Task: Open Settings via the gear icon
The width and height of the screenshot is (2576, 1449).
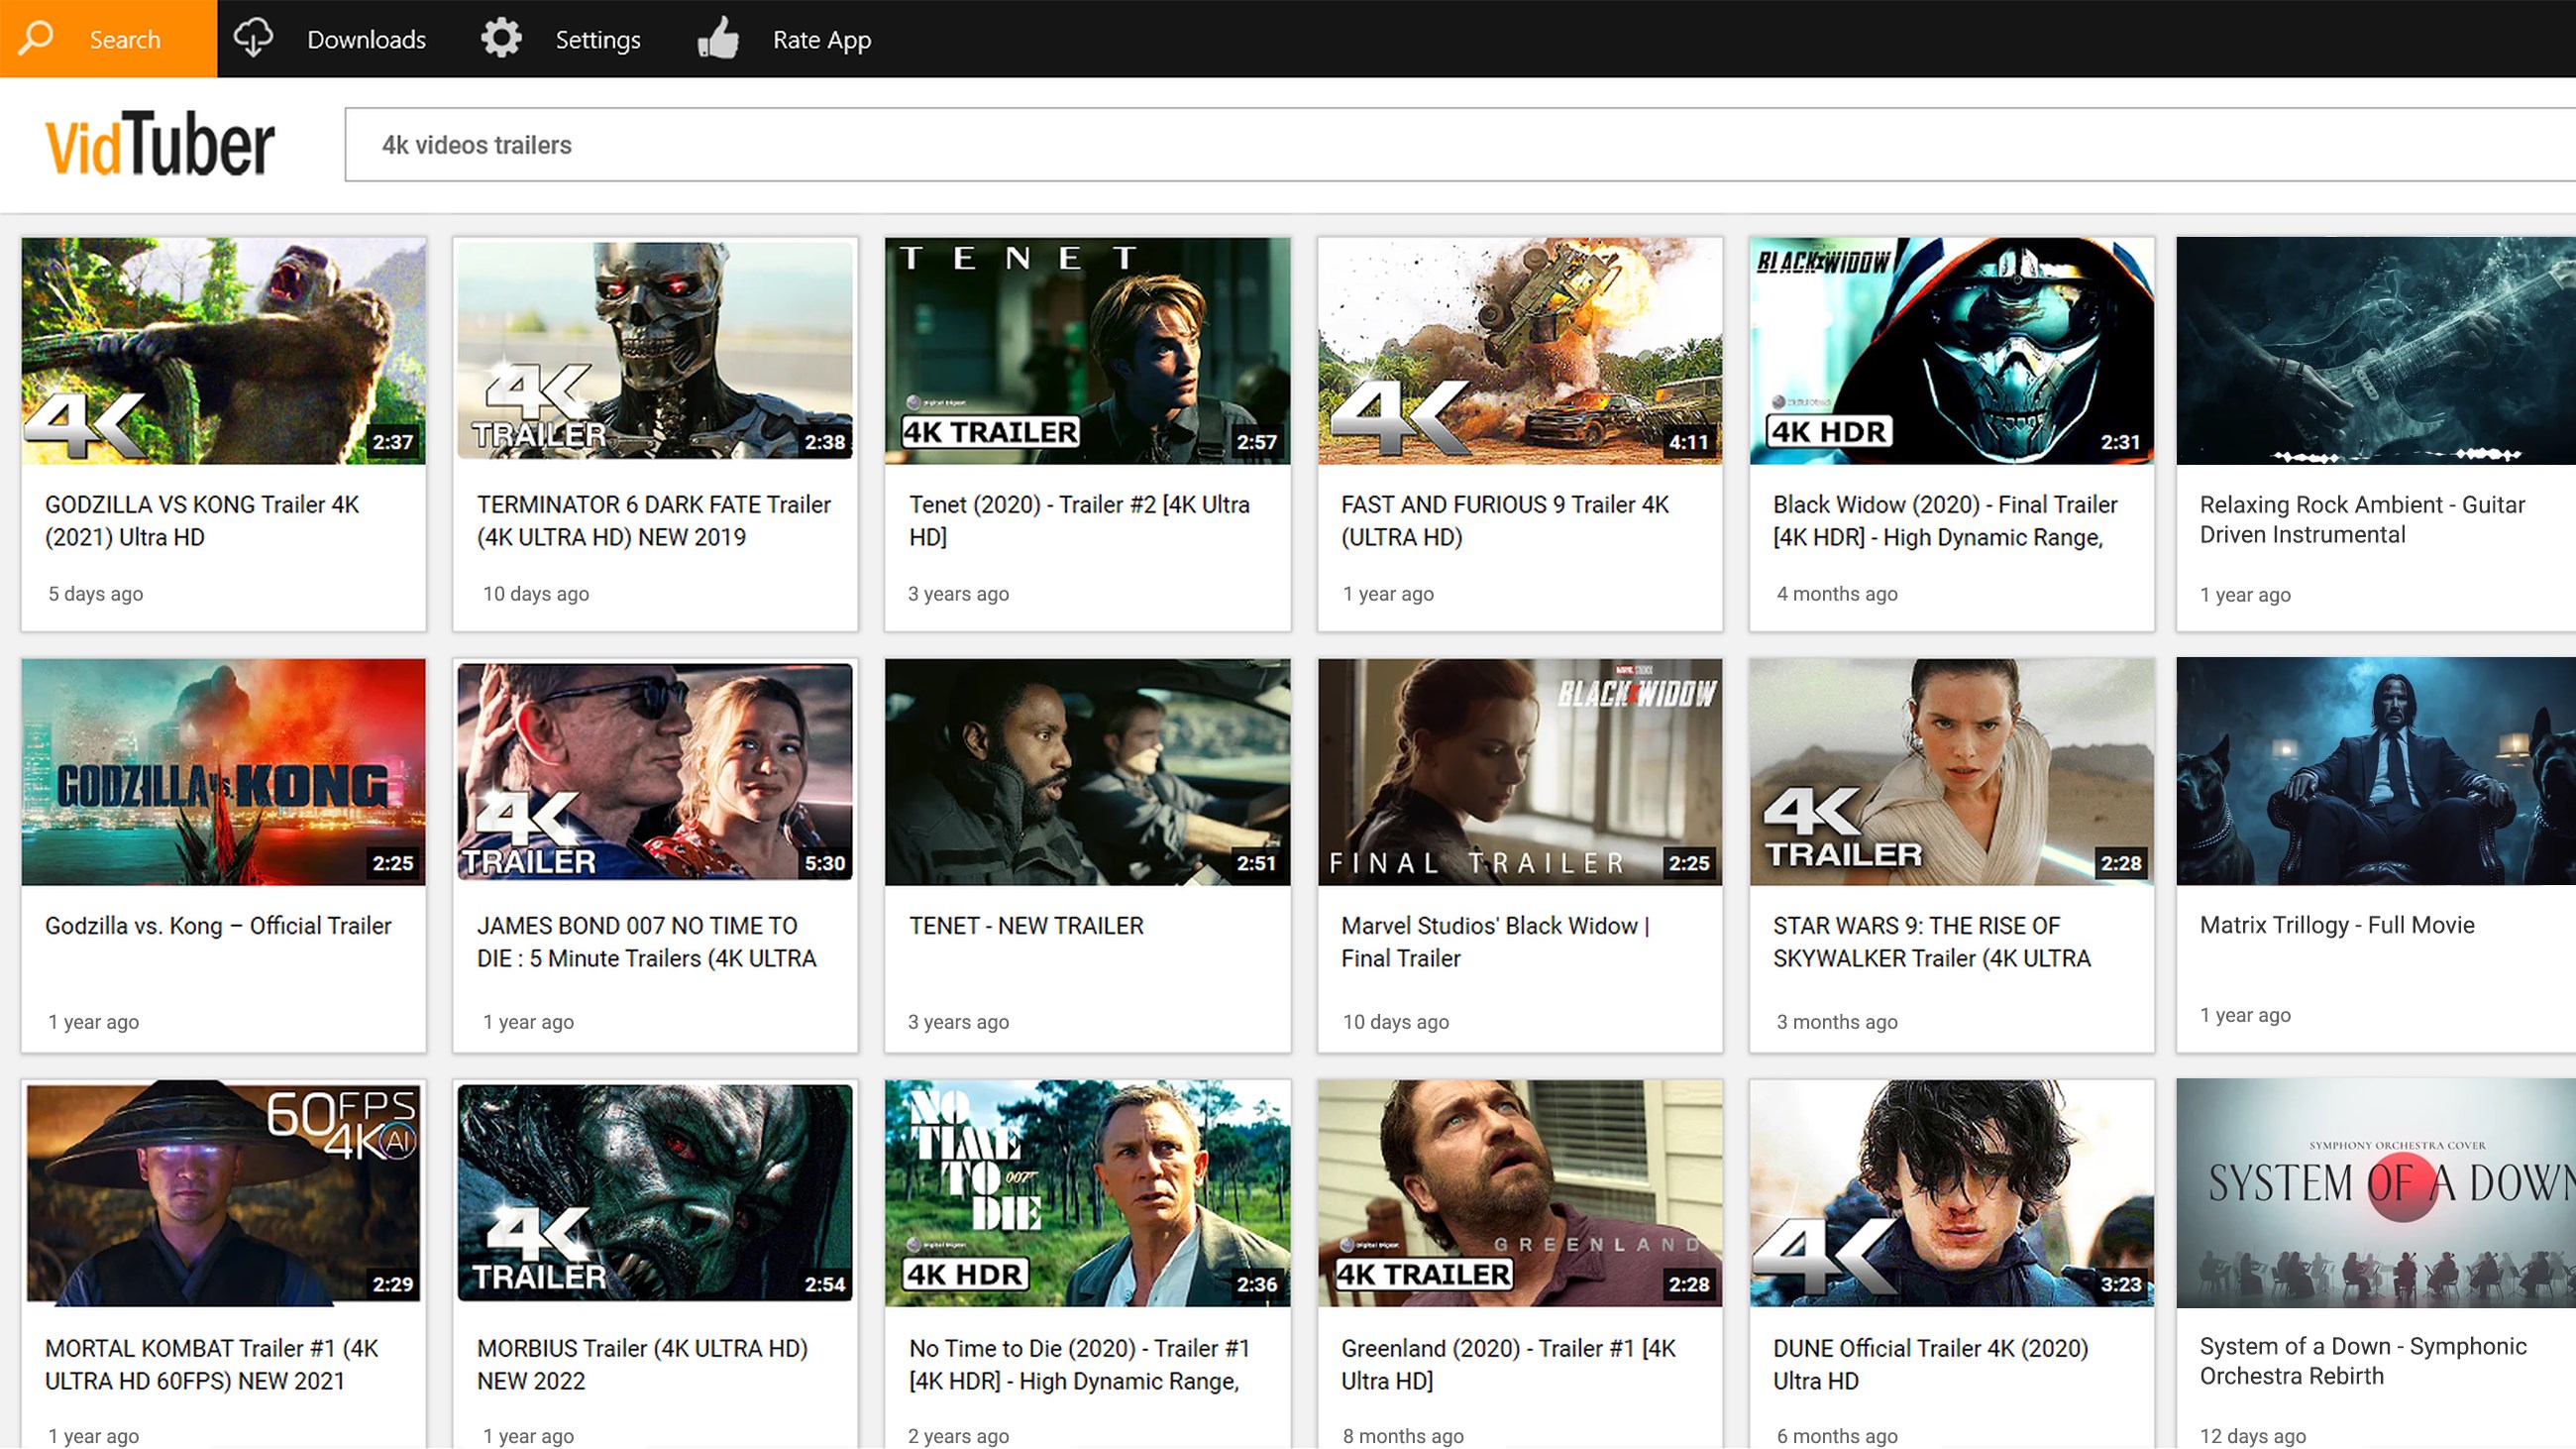Action: 501,38
